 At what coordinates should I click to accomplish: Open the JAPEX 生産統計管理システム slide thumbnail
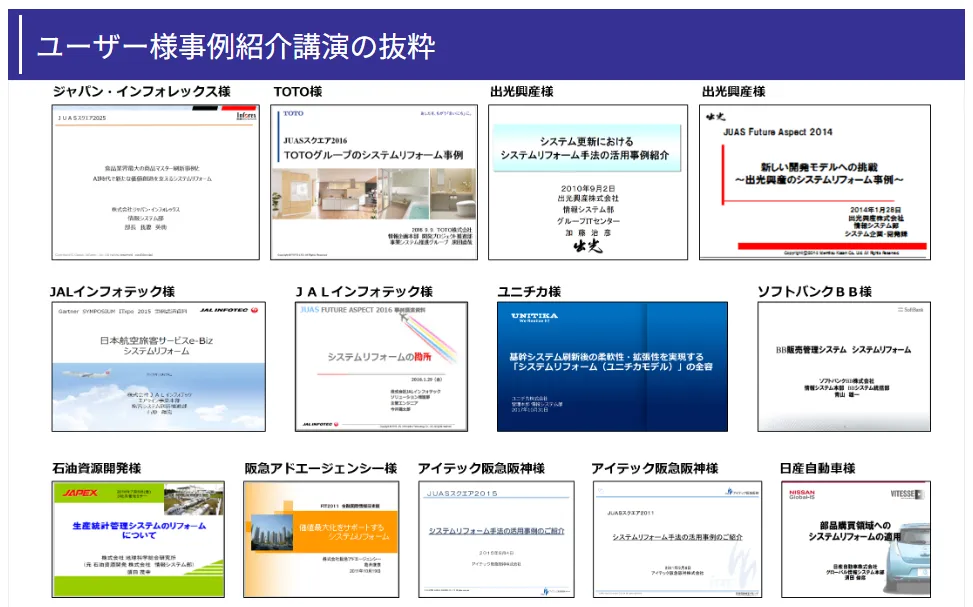(x=138, y=539)
